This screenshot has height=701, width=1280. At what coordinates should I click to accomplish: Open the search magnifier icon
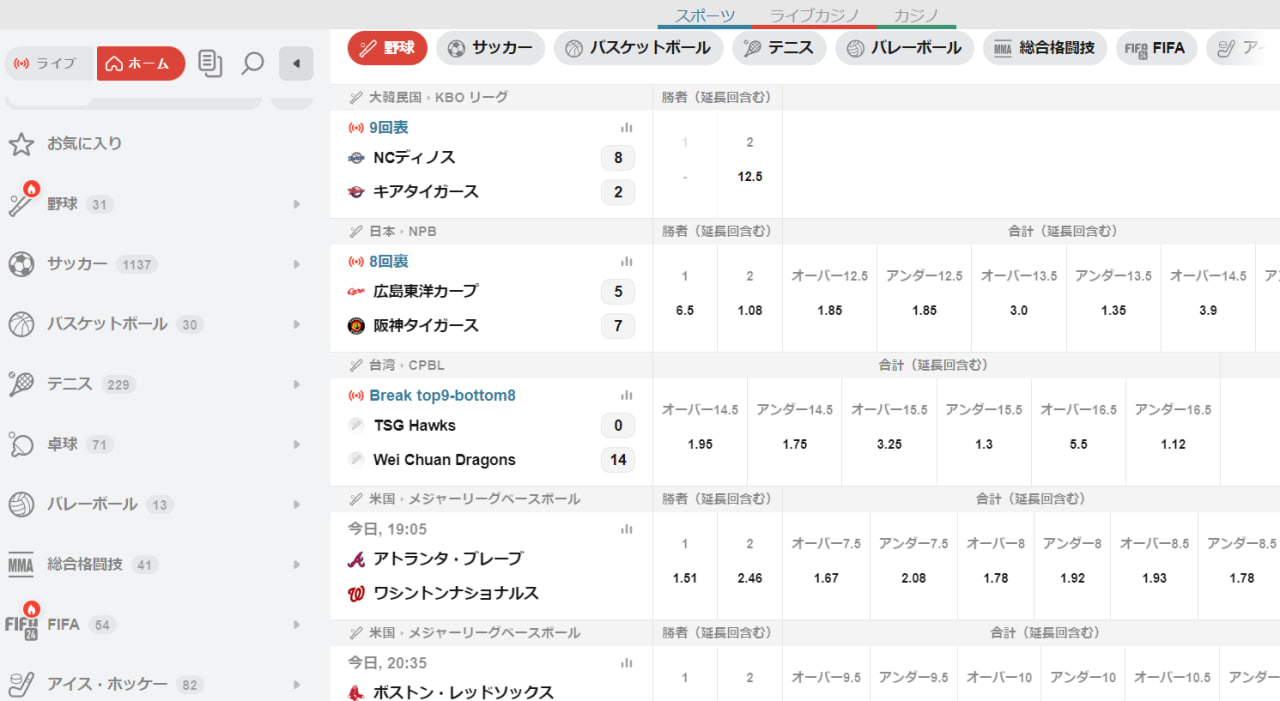point(253,63)
